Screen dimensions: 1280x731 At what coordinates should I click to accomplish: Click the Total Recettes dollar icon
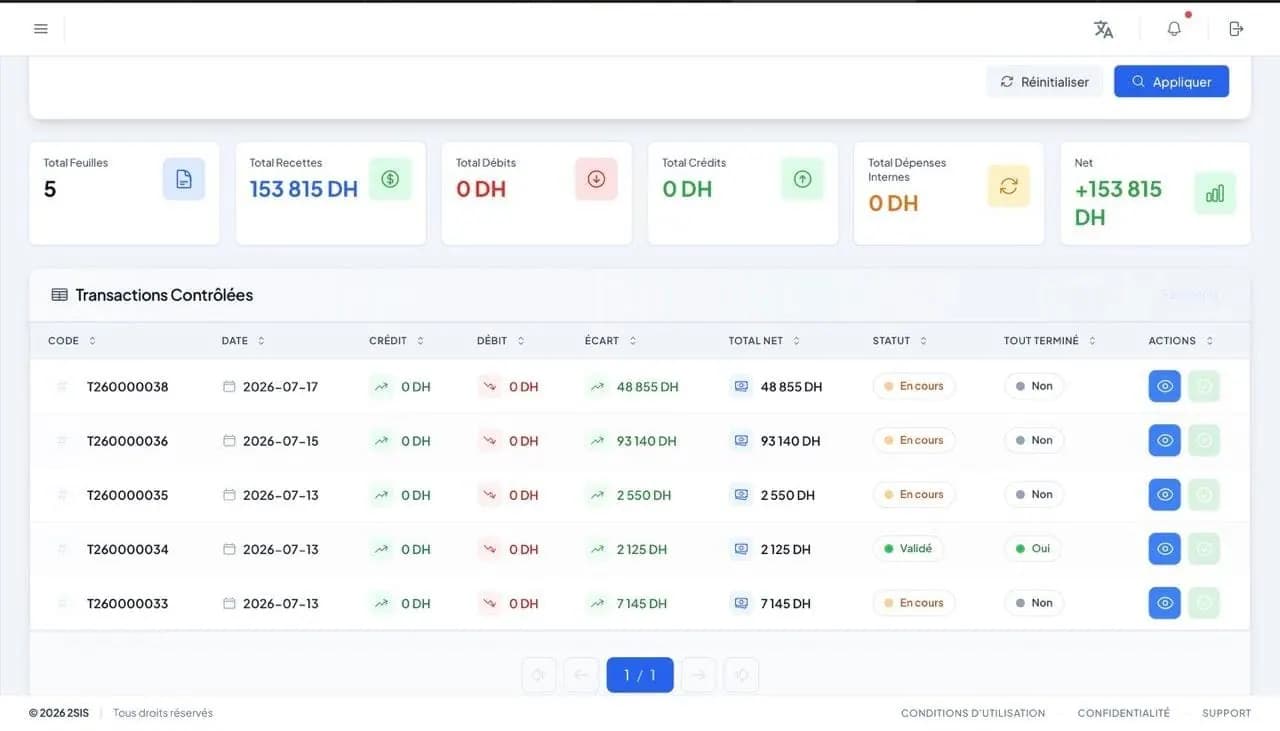(x=390, y=179)
